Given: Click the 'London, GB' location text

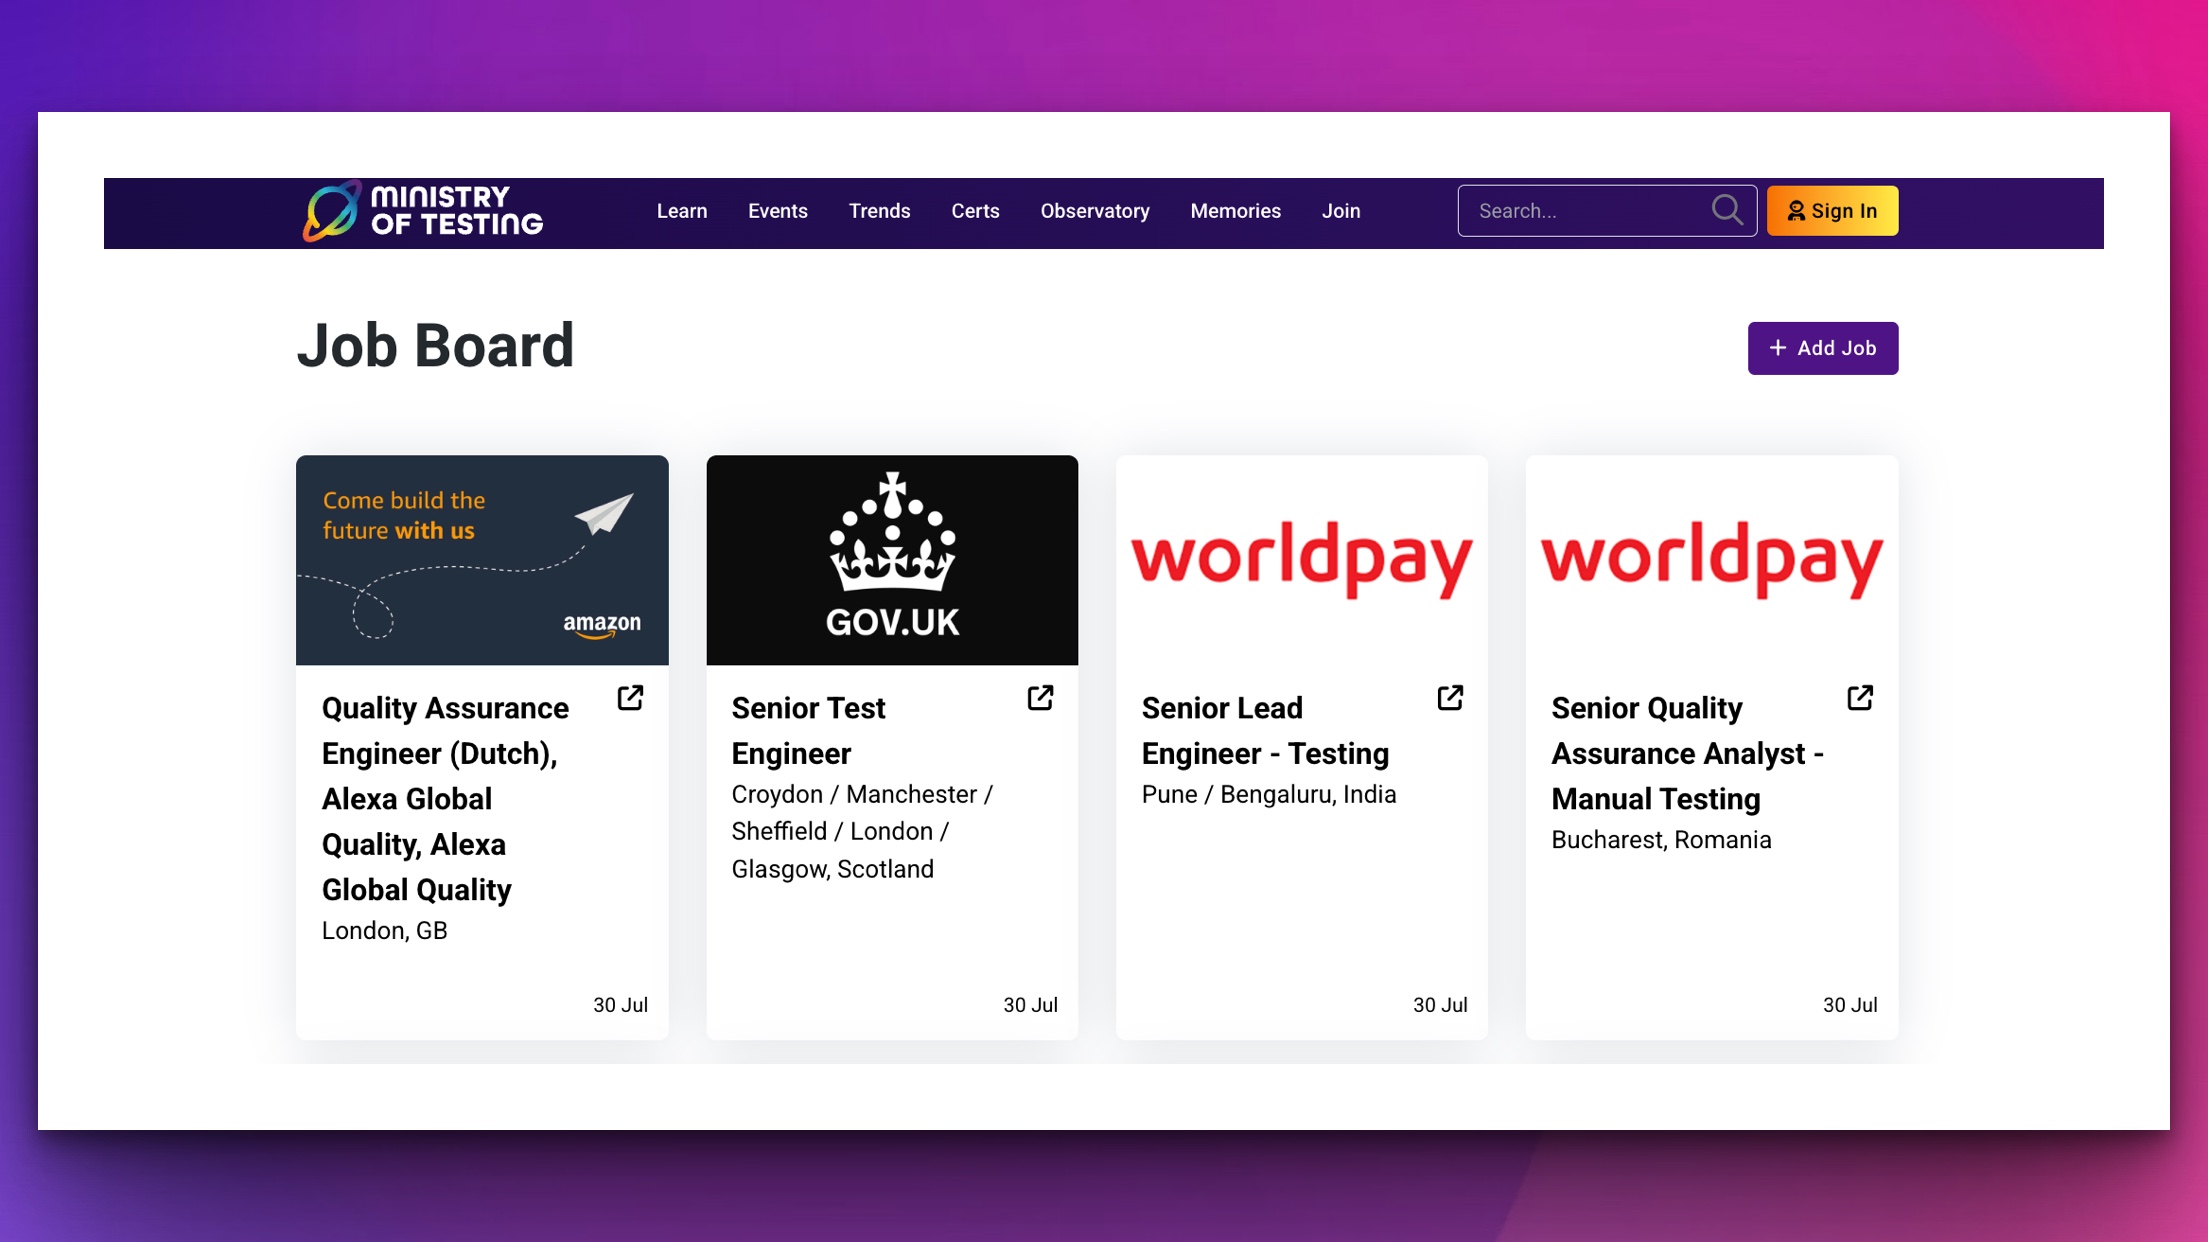Looking at the screenshot, I should coord(385,931).
